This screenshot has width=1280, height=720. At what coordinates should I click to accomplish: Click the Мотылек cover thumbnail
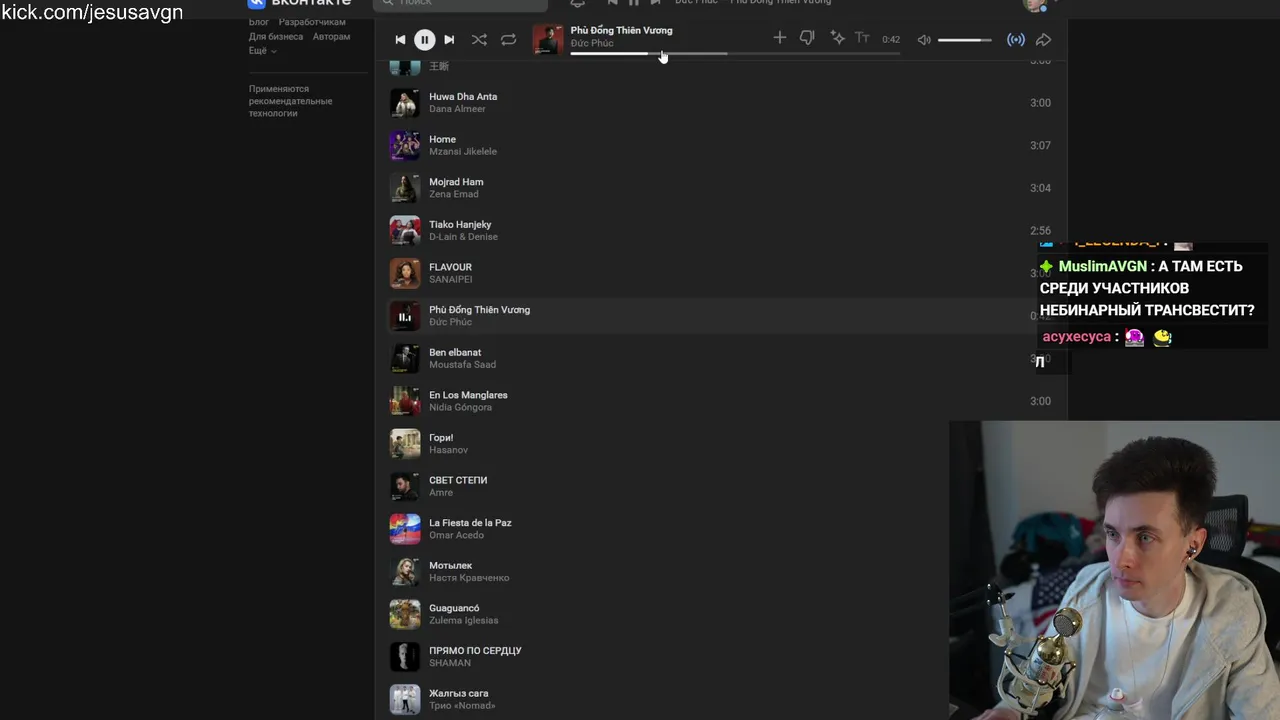tap(405, 572)
